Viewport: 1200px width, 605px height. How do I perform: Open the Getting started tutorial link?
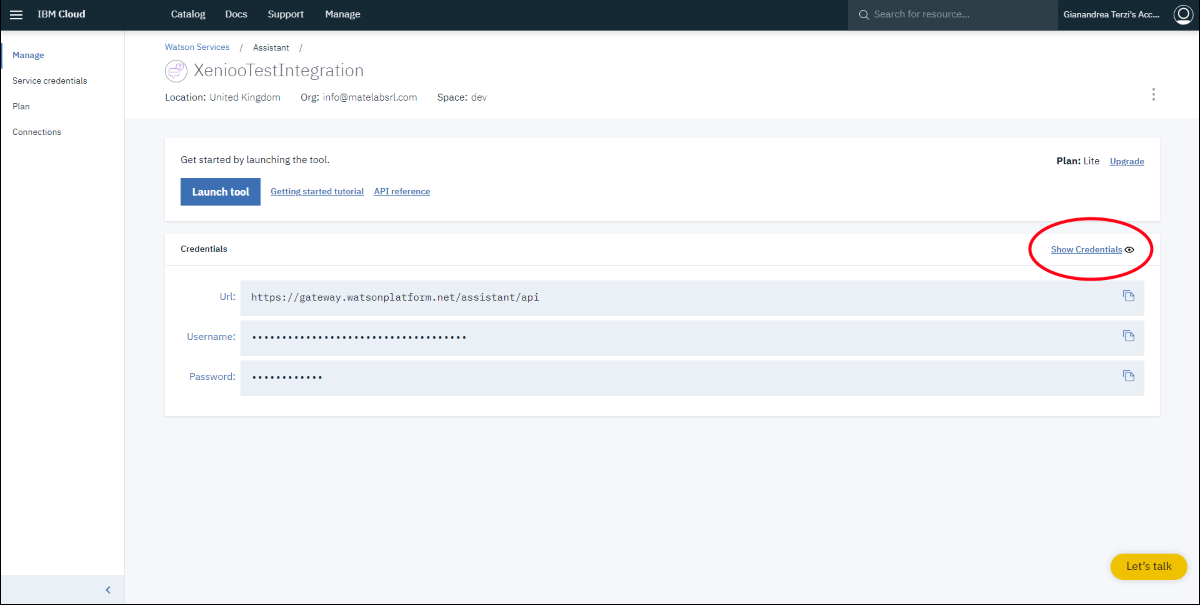[317, 192]
